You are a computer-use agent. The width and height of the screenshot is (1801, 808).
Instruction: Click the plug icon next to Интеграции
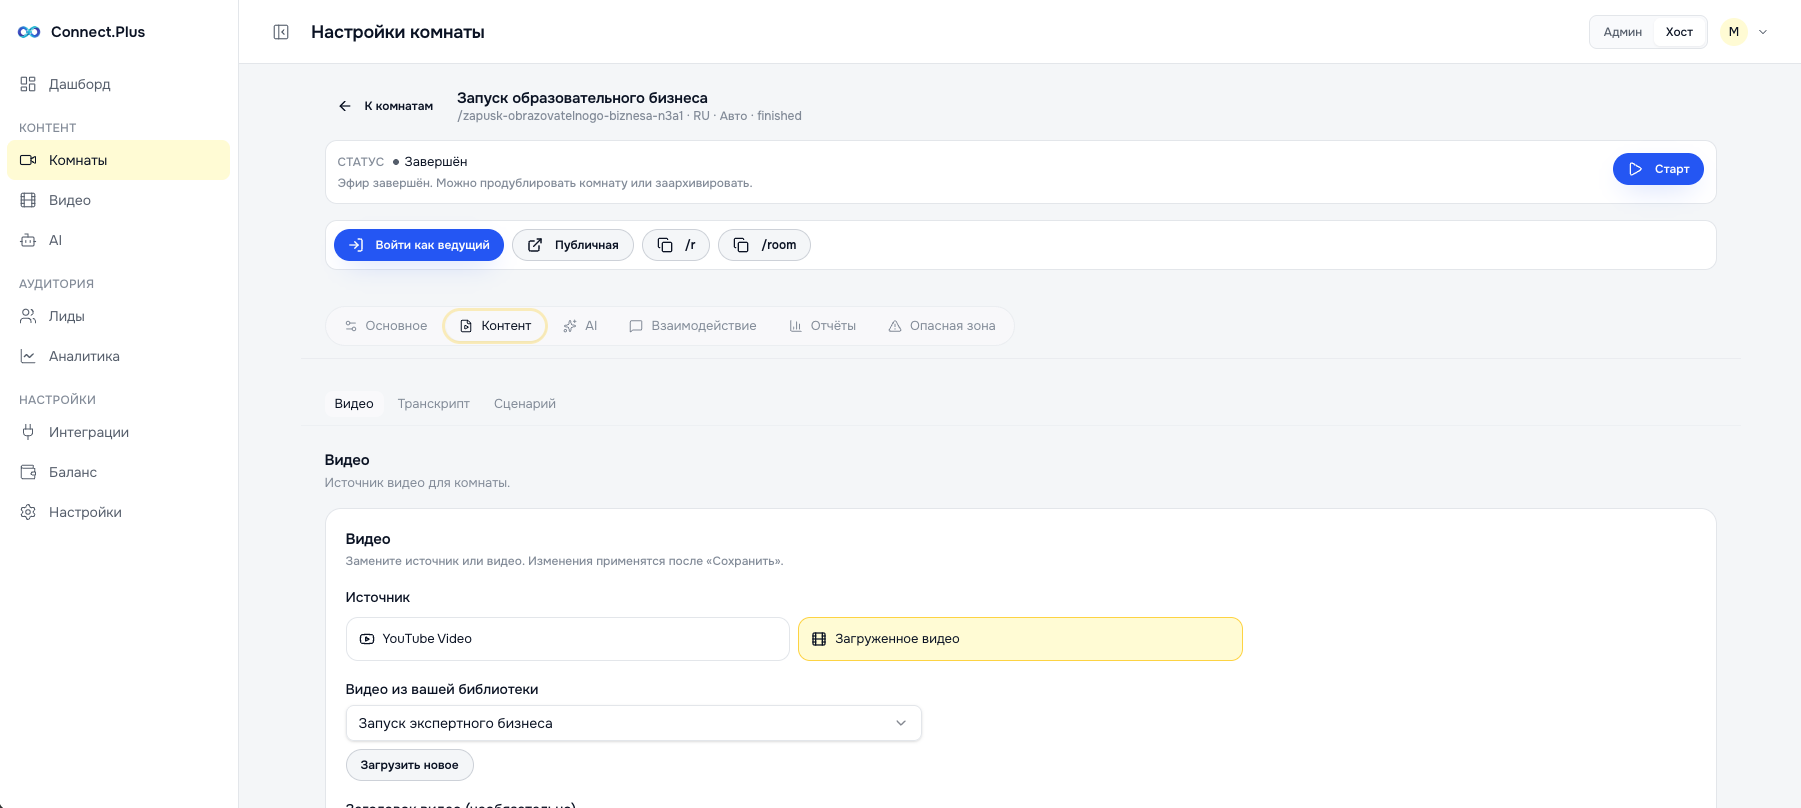point(28,432)
